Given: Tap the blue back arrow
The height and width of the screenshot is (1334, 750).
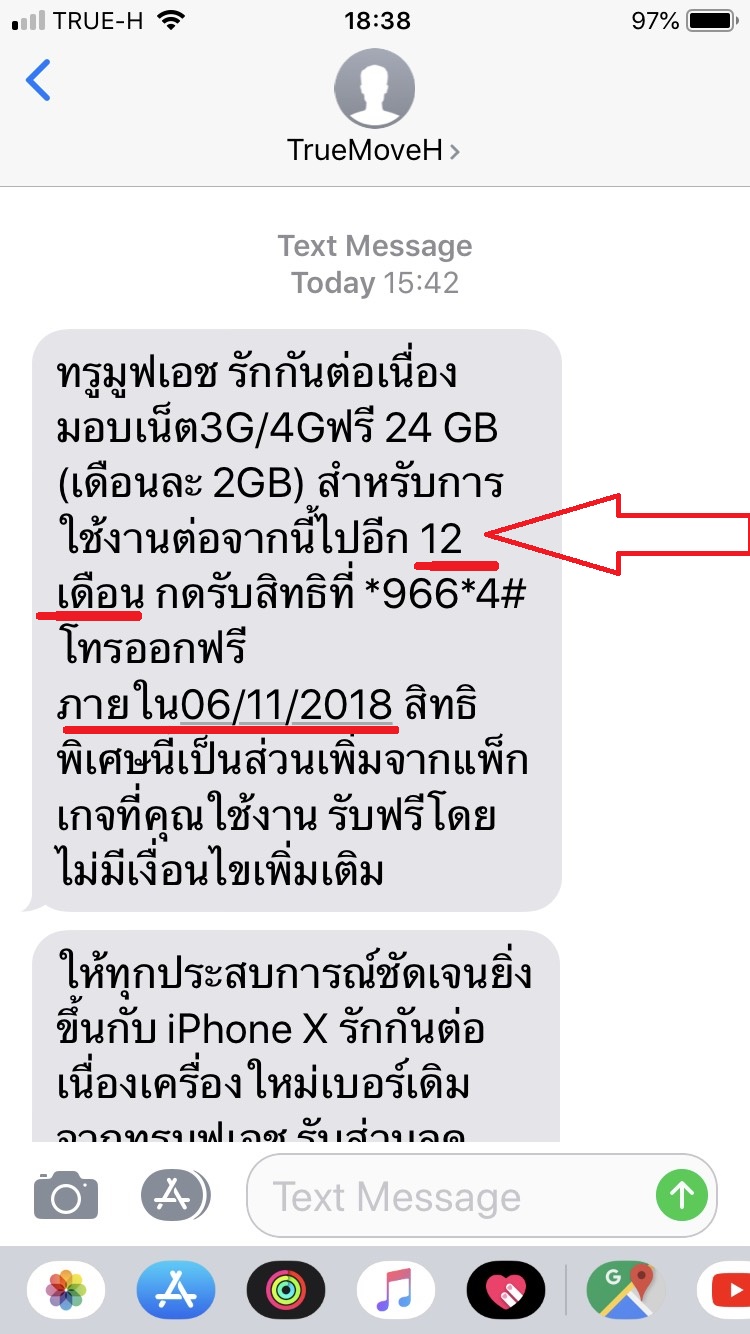Looking at the screenshot, I should (x=38, y=80).
